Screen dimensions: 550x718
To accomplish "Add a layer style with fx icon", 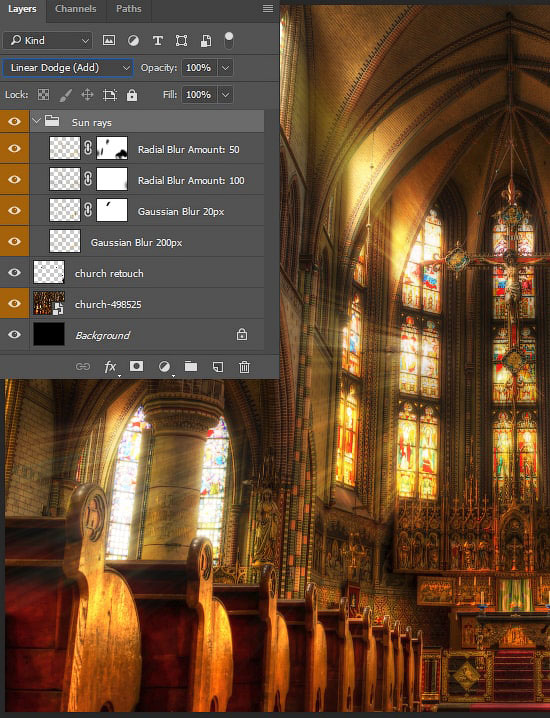I will (110, 367).
